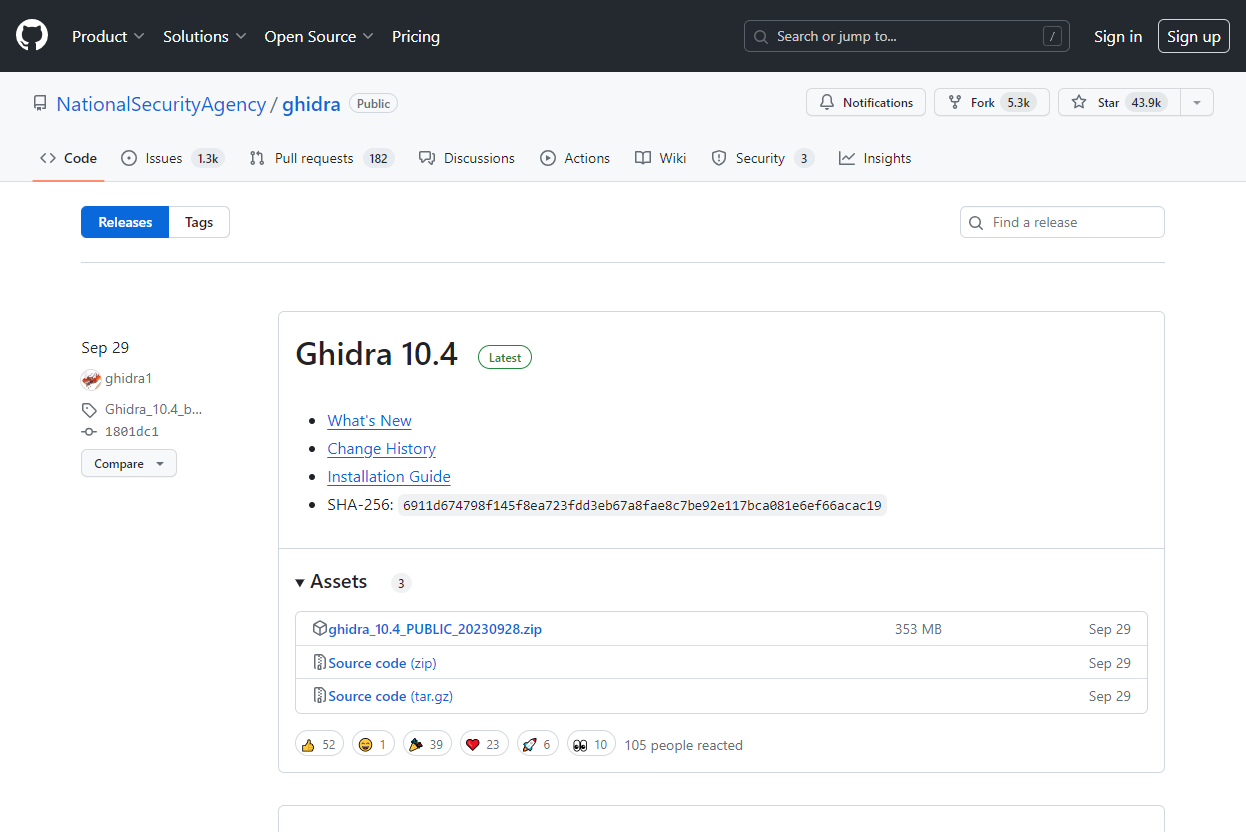The image size is (1246, 832).
Task: Open the Change History link
Action: point(381,449)
